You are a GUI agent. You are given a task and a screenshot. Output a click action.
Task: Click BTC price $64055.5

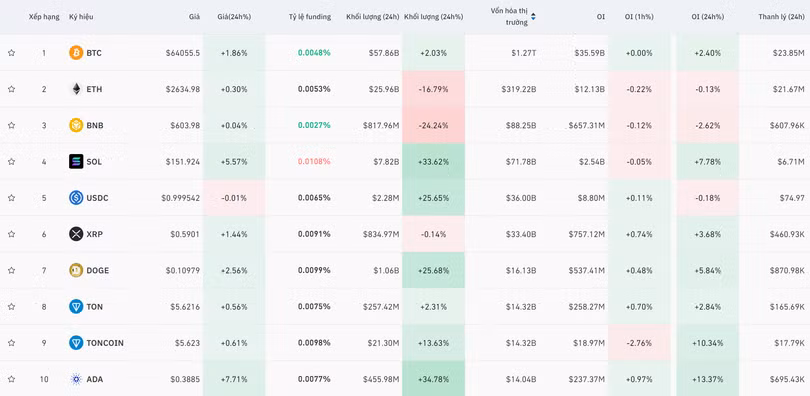(x=183, y=53)
